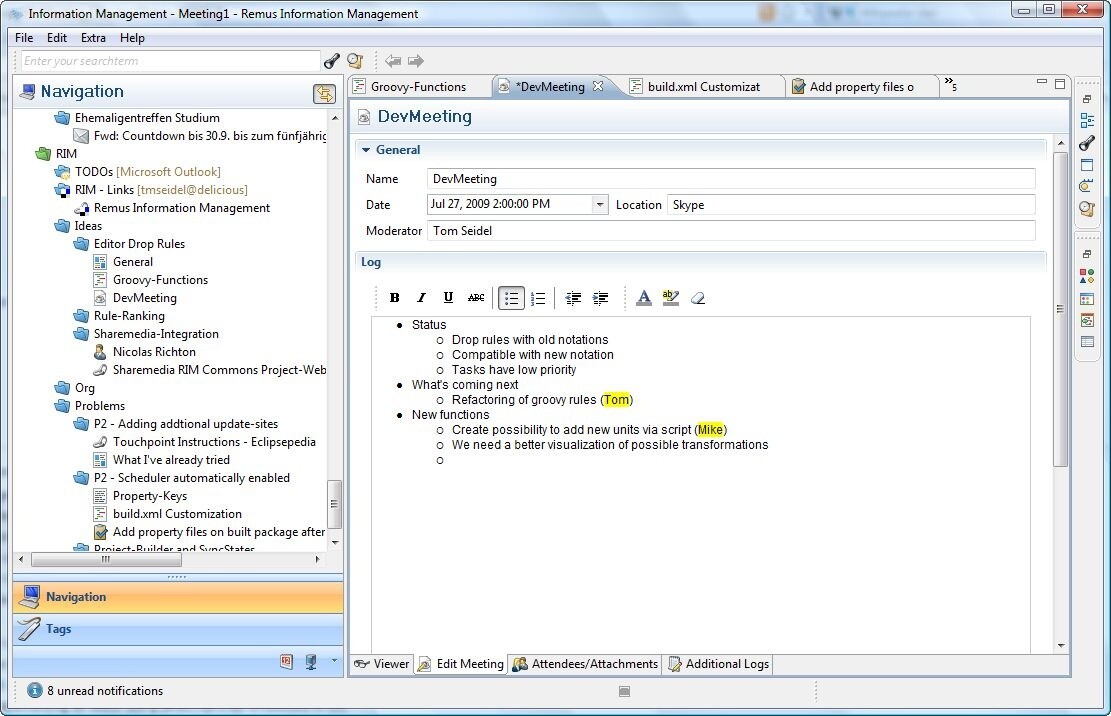
Task: Select Ehemaligentreffen Studium folder
Action: (x=147, y=118)
